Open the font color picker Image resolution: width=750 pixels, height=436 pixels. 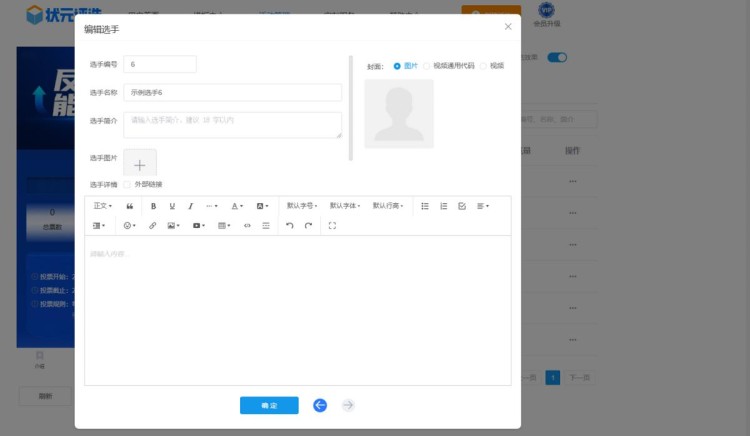coord(237,206)
